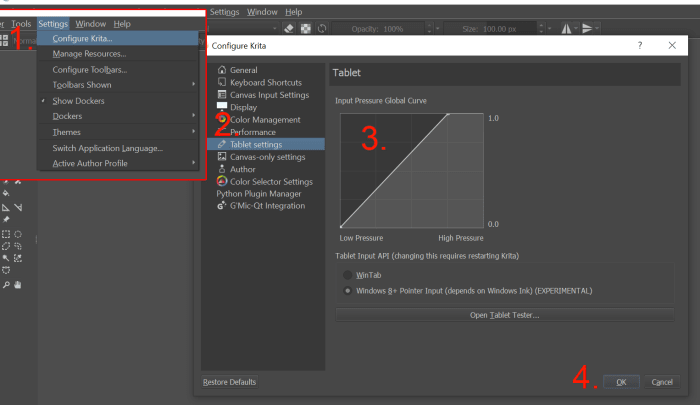This screenshot has height=405, width=700.
Task: Select Tablet settings in sidebar
Action: (266, 144)
